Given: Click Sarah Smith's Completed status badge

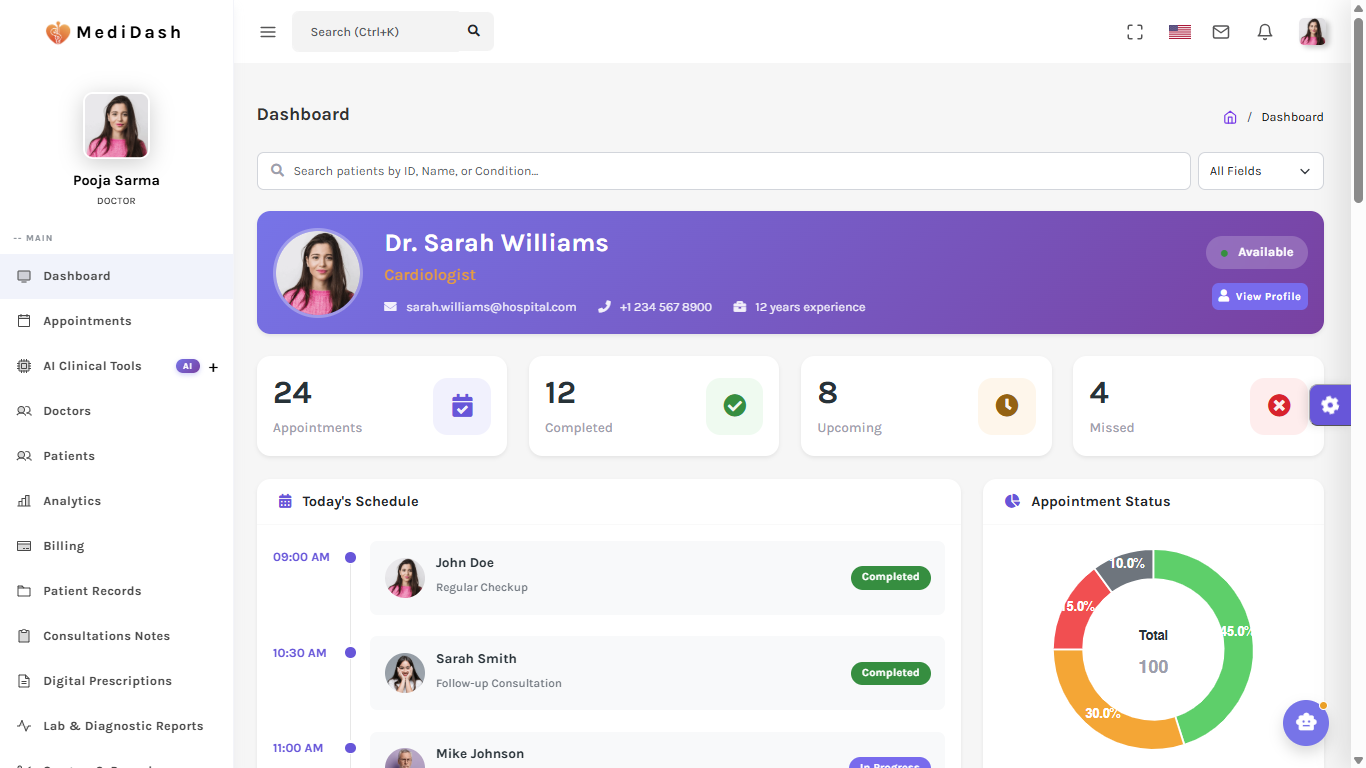Looking at the screenshot, I should (891, 673).
